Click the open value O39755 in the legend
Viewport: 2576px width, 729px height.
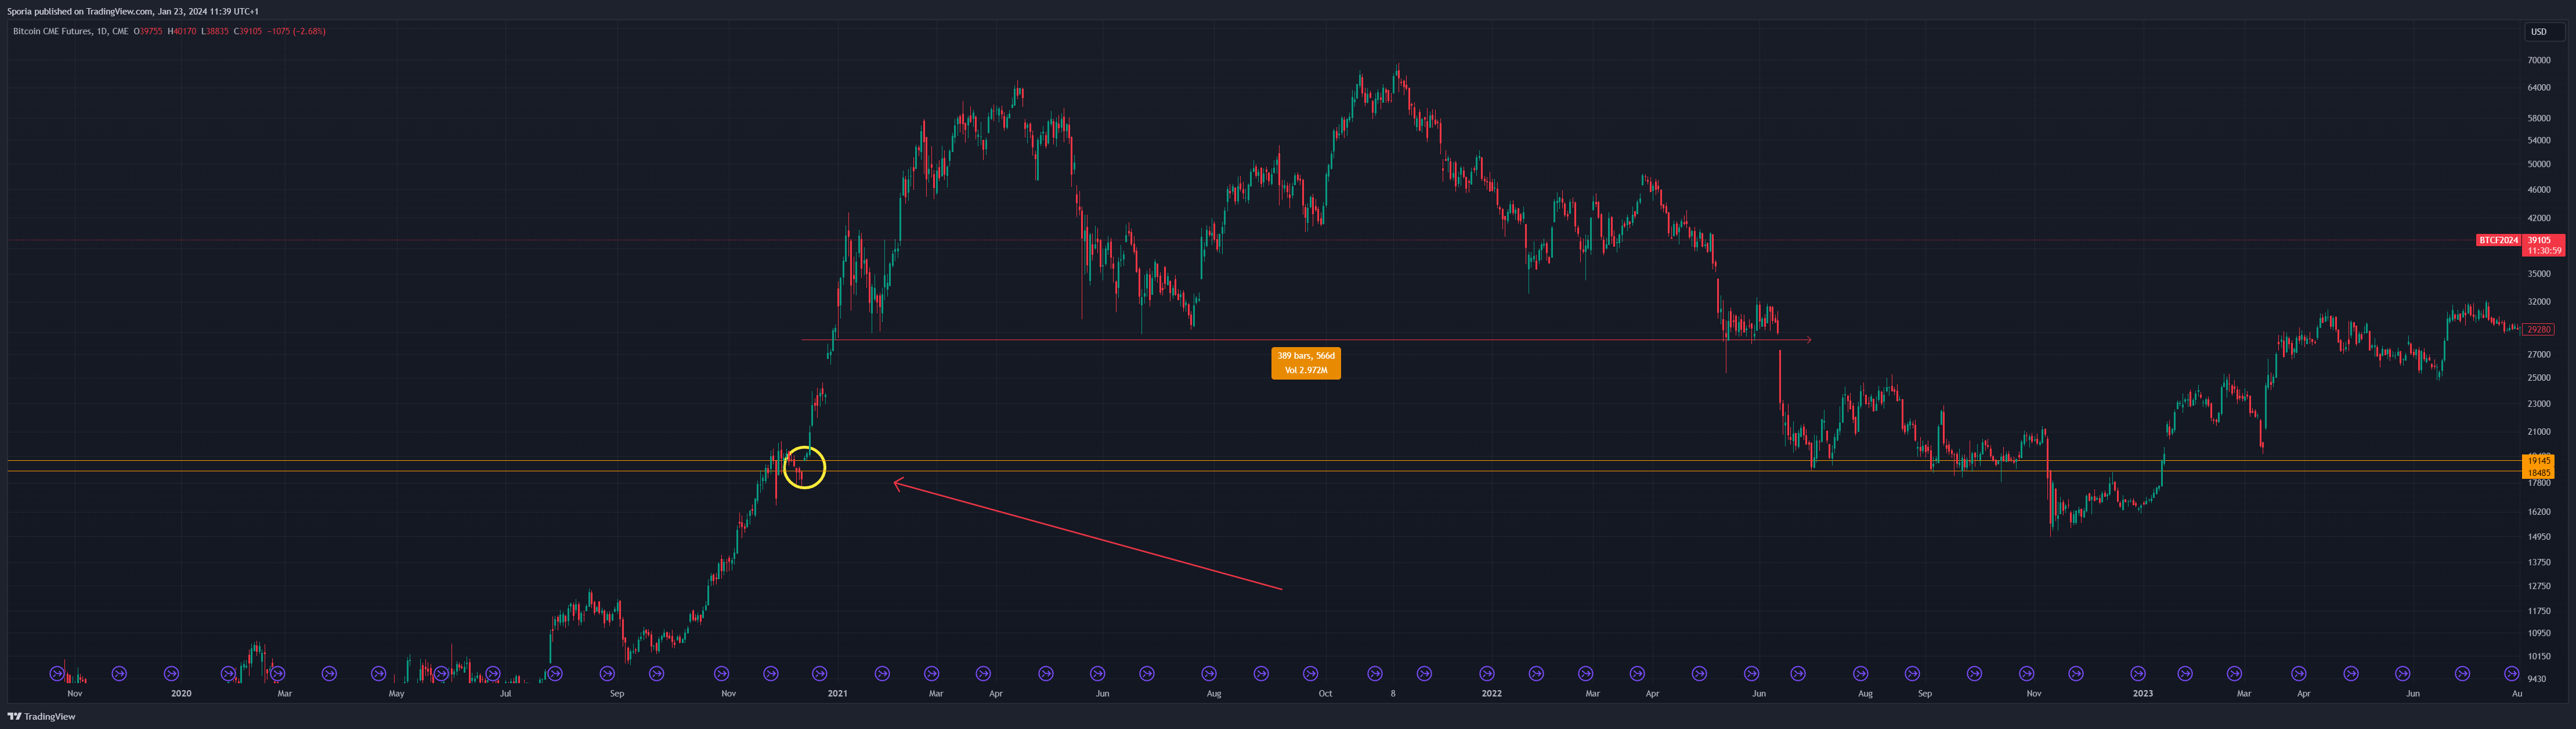point(148,32)
